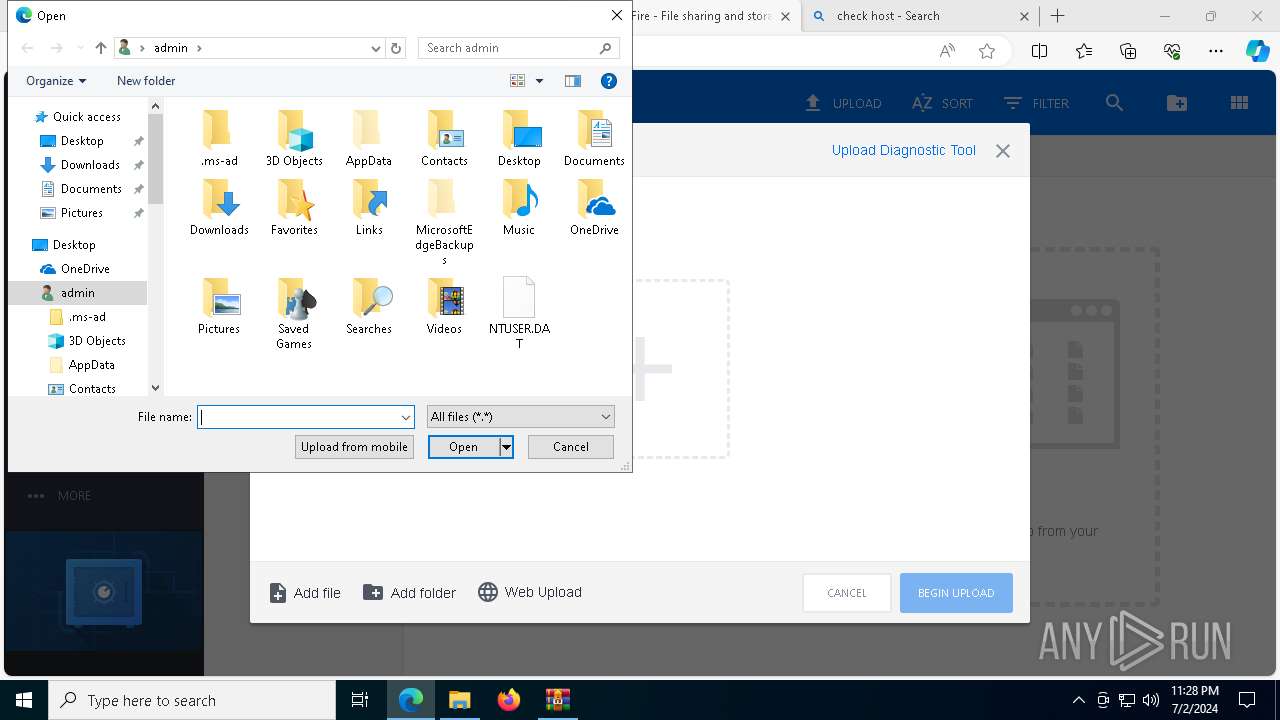The height and width of the screenshot is (720, 1280).
Task: Click the Search admin box
Action: (519, 48)
